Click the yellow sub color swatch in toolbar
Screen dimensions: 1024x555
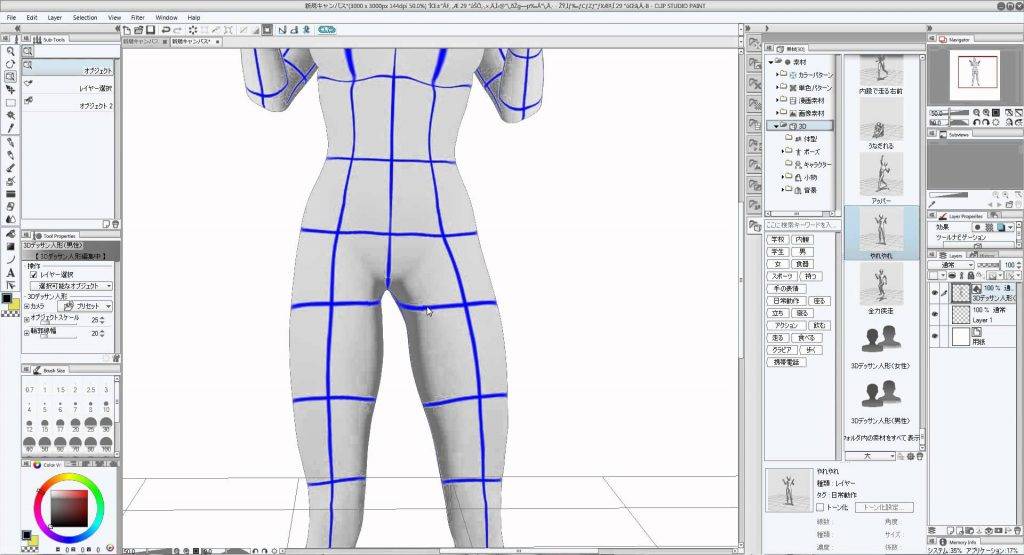(15, 305)
